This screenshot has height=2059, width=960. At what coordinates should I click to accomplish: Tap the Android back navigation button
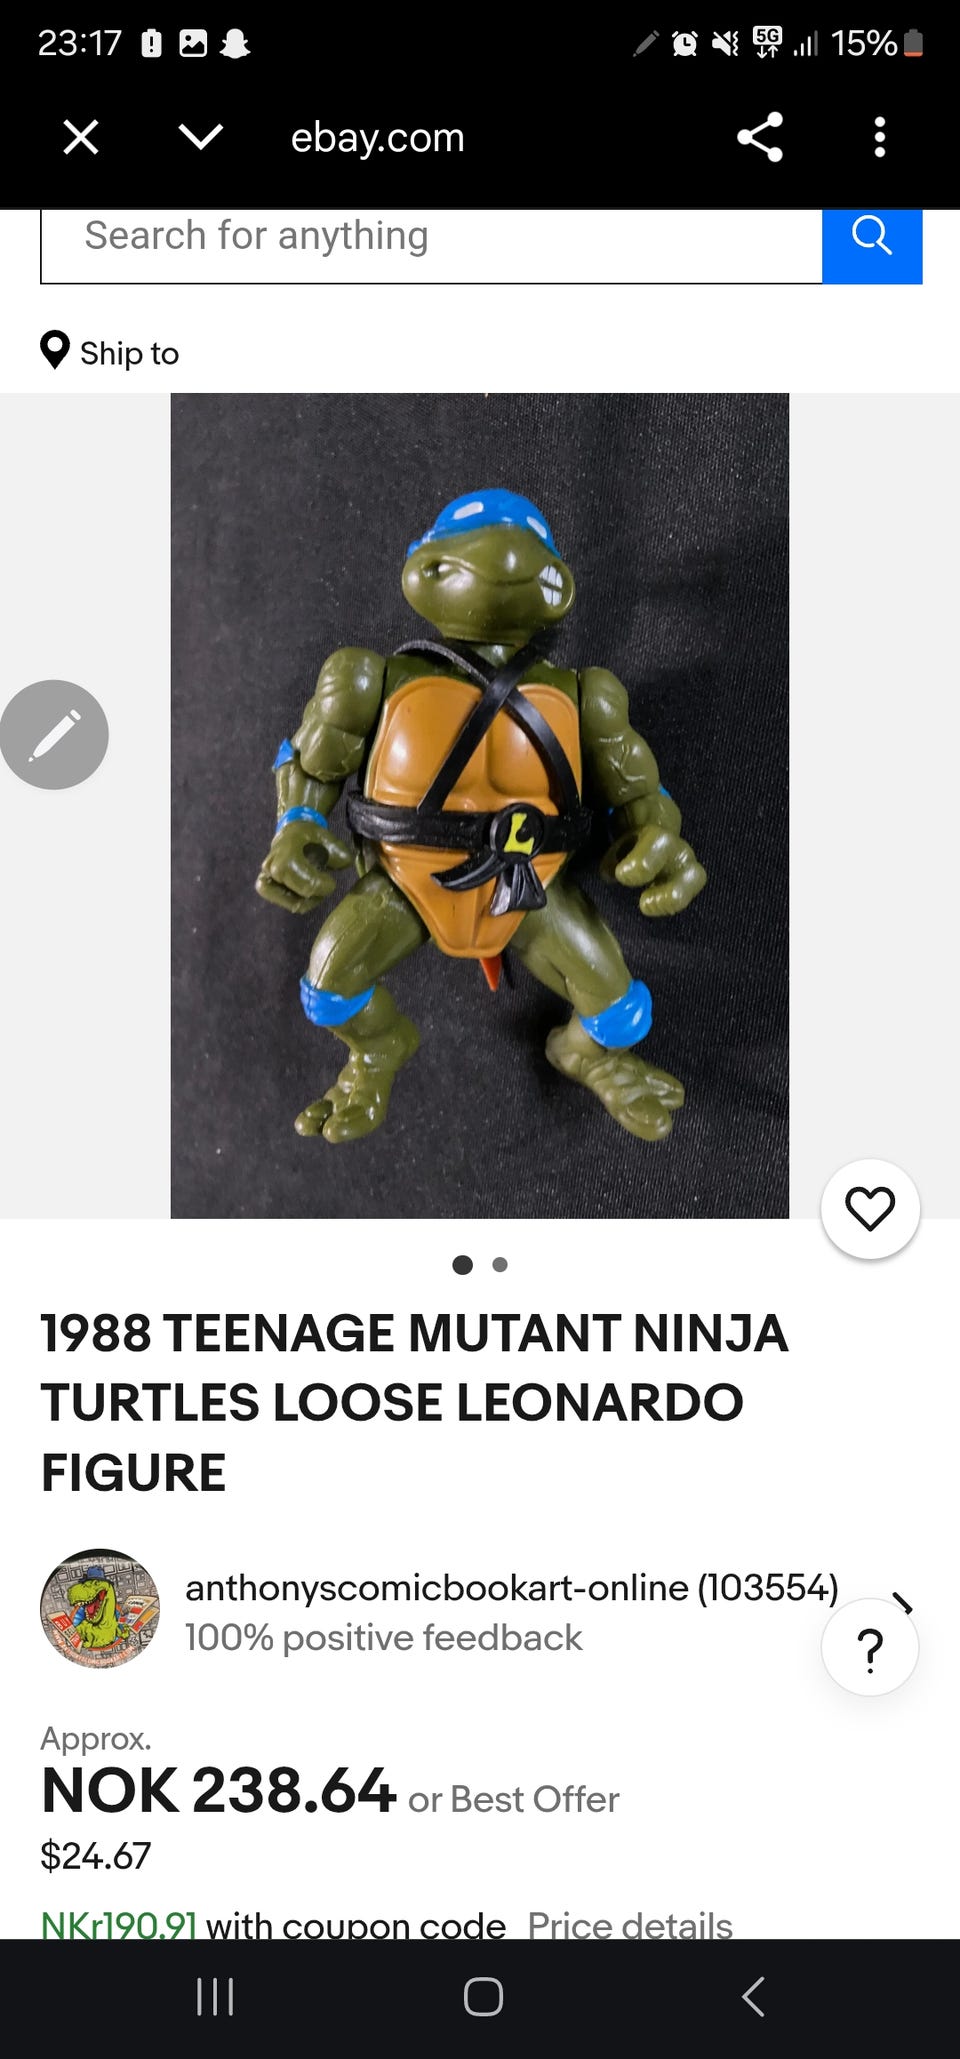click(754, 1997)
